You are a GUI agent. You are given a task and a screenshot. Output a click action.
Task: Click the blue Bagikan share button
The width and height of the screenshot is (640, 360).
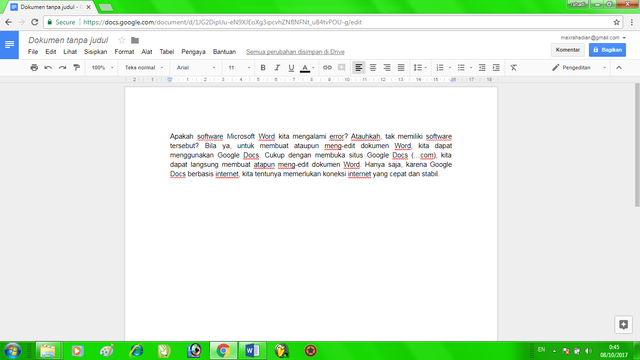coord(607,50)
